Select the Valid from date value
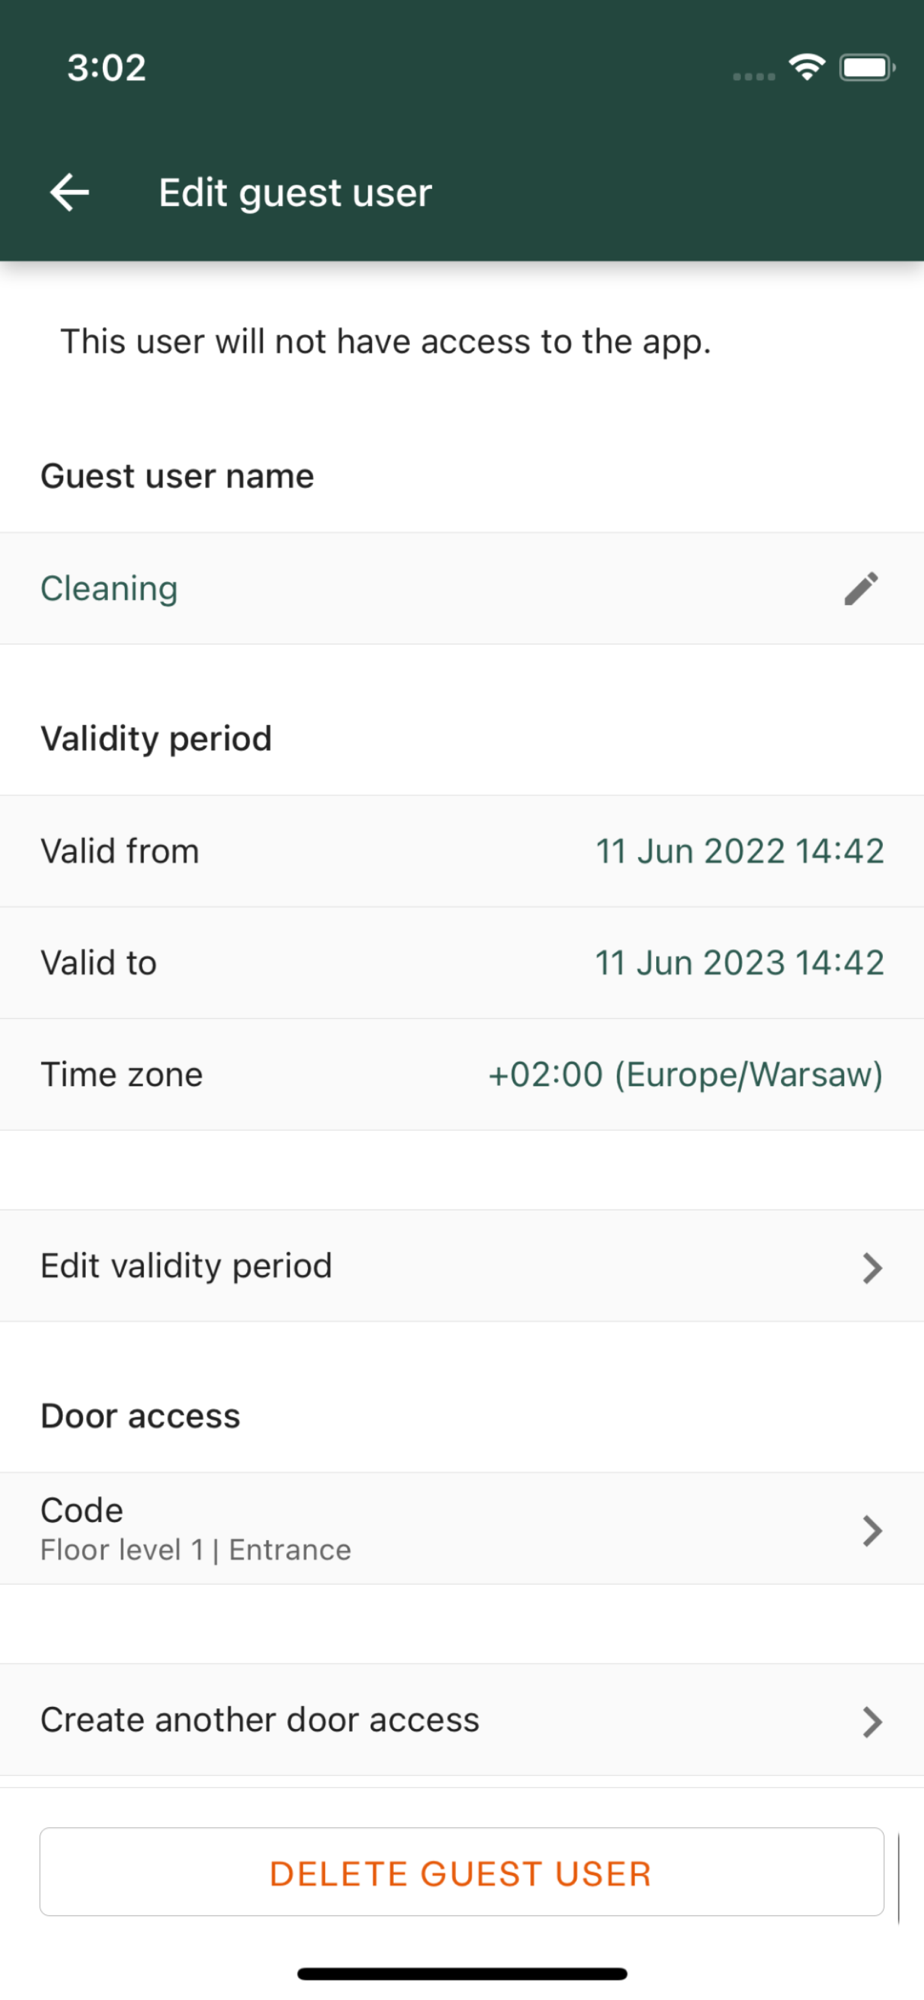This screenshot has height=2000, width=924. pyautogui.click(x=740, y=851)
